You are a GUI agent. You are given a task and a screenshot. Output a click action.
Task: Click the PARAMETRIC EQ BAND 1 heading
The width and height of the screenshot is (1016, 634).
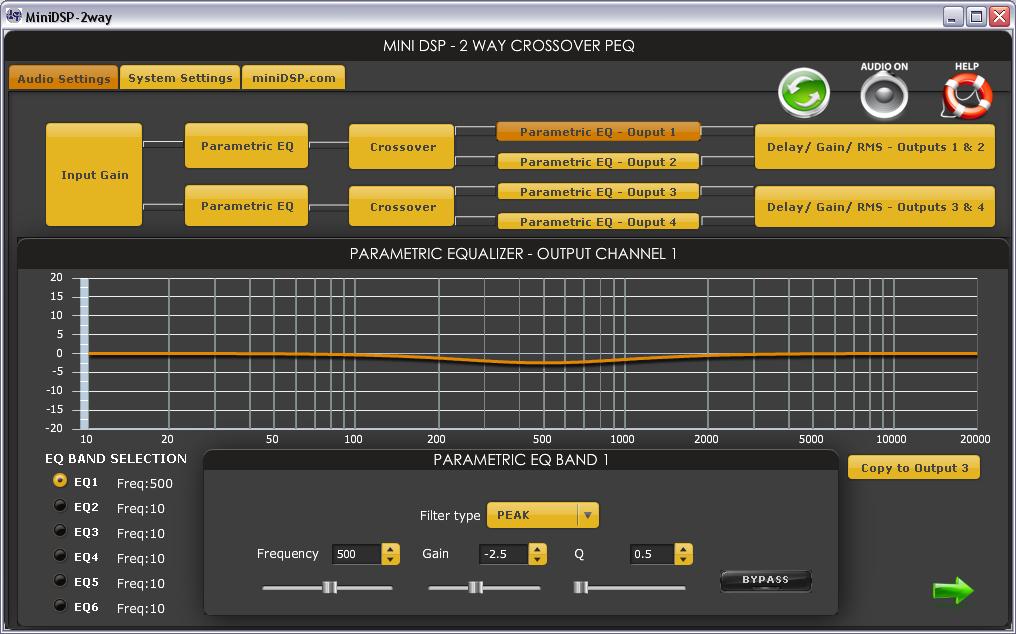(x=521, y=460)
